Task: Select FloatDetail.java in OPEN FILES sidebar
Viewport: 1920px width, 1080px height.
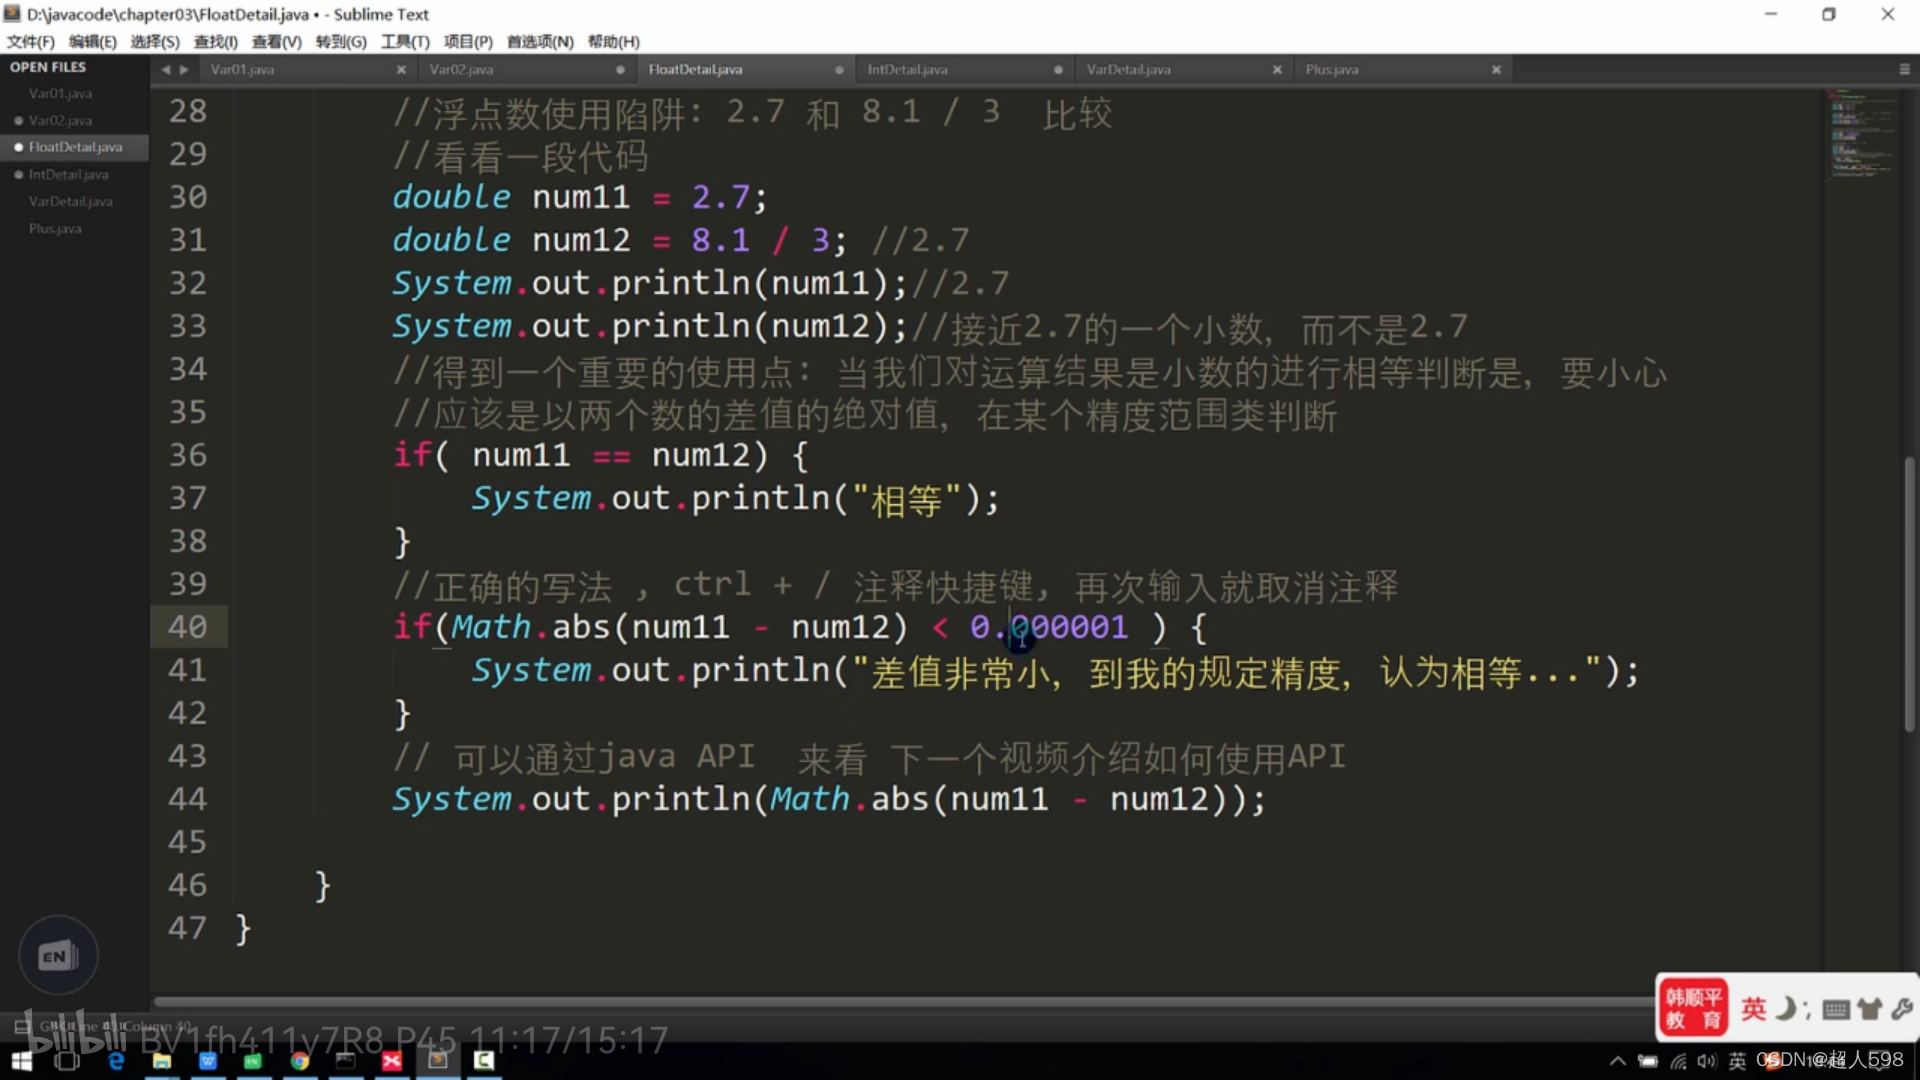Action: coord(75,147)
